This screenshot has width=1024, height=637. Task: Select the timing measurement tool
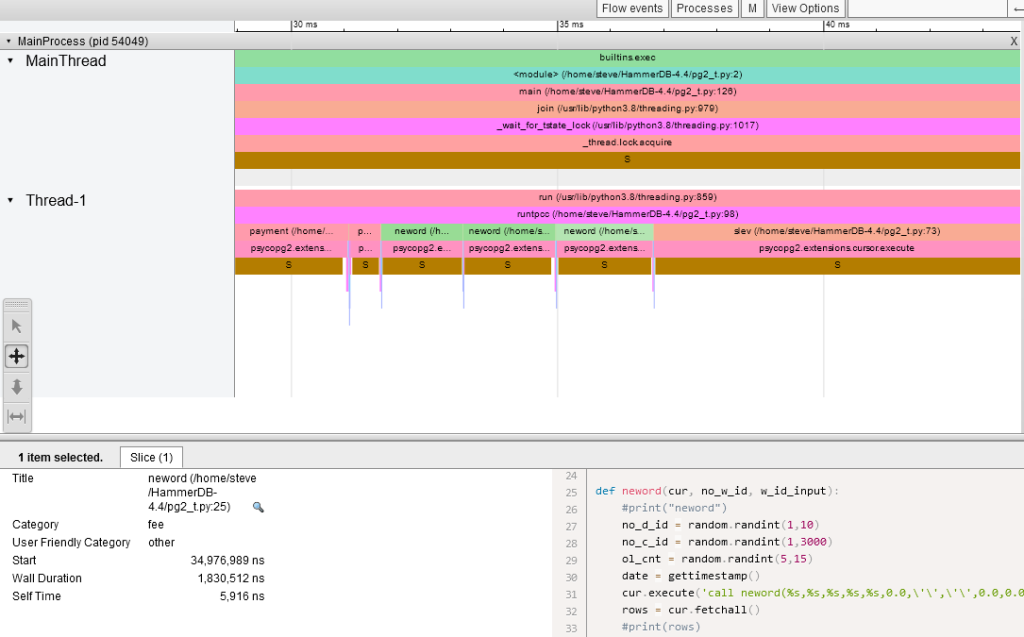click(x=16, y=416)
